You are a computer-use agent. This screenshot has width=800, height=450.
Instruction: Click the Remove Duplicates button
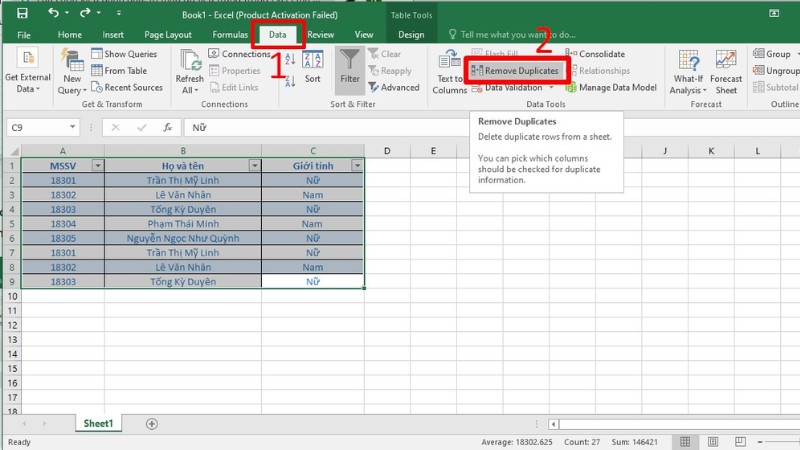pyautogui.click(x=516, y=71)
